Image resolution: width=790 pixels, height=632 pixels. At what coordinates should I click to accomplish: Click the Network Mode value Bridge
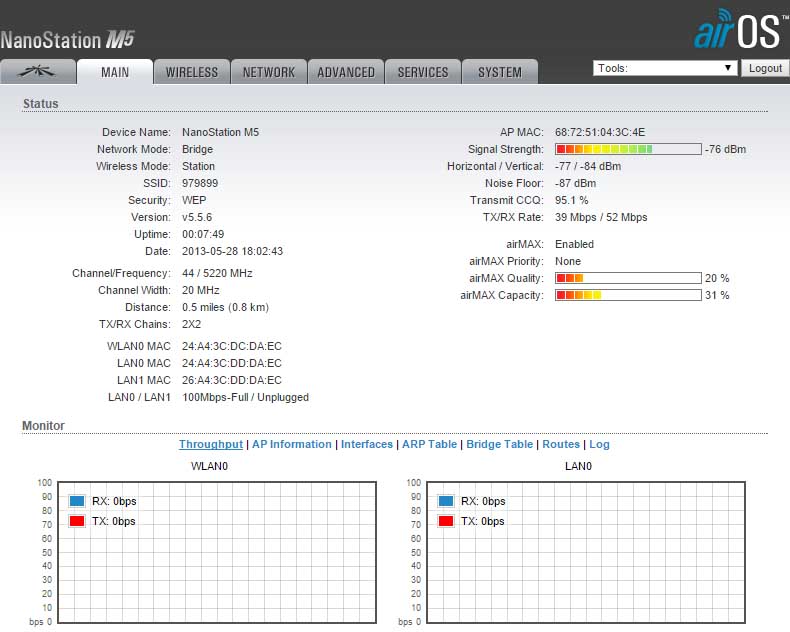[x=198, y=149]
